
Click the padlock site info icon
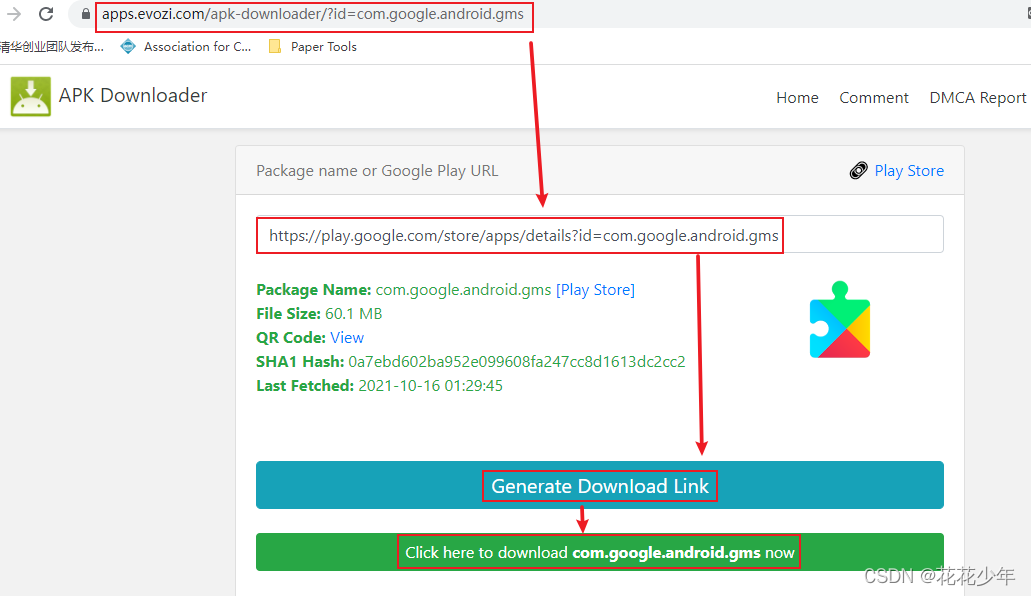click(85, 14)
